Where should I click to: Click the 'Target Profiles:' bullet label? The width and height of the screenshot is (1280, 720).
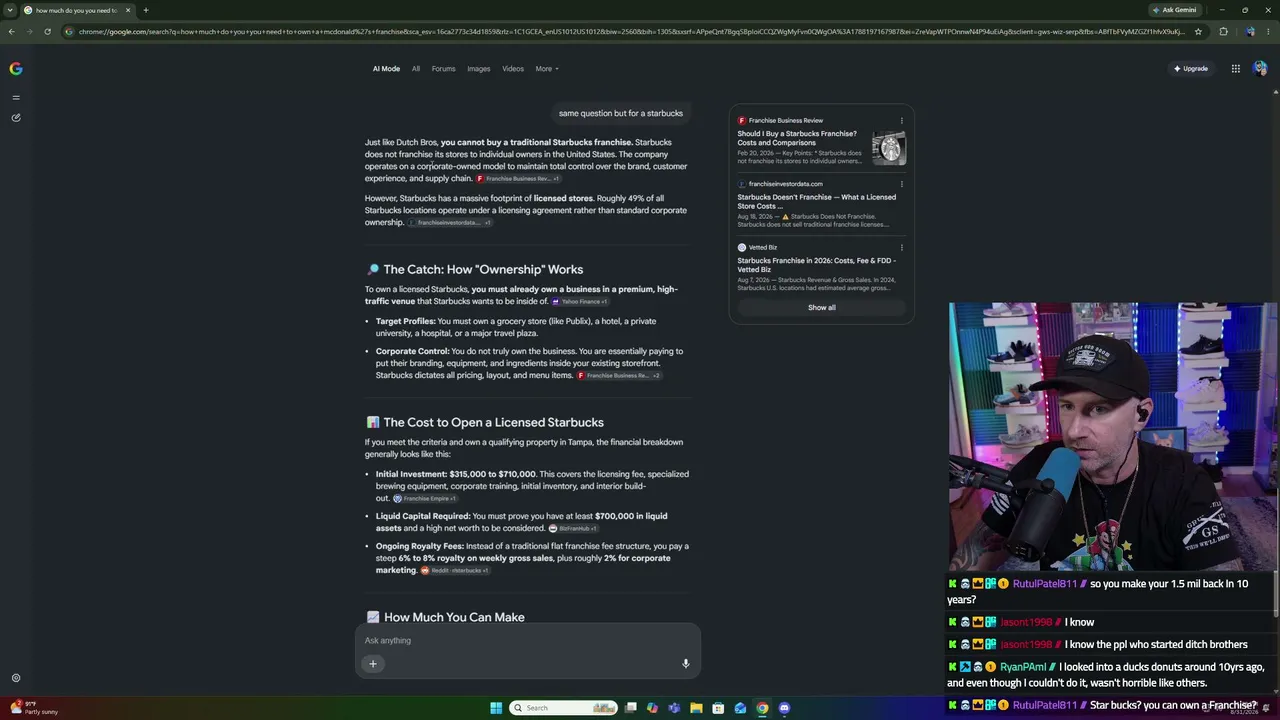tap(406, 321)
